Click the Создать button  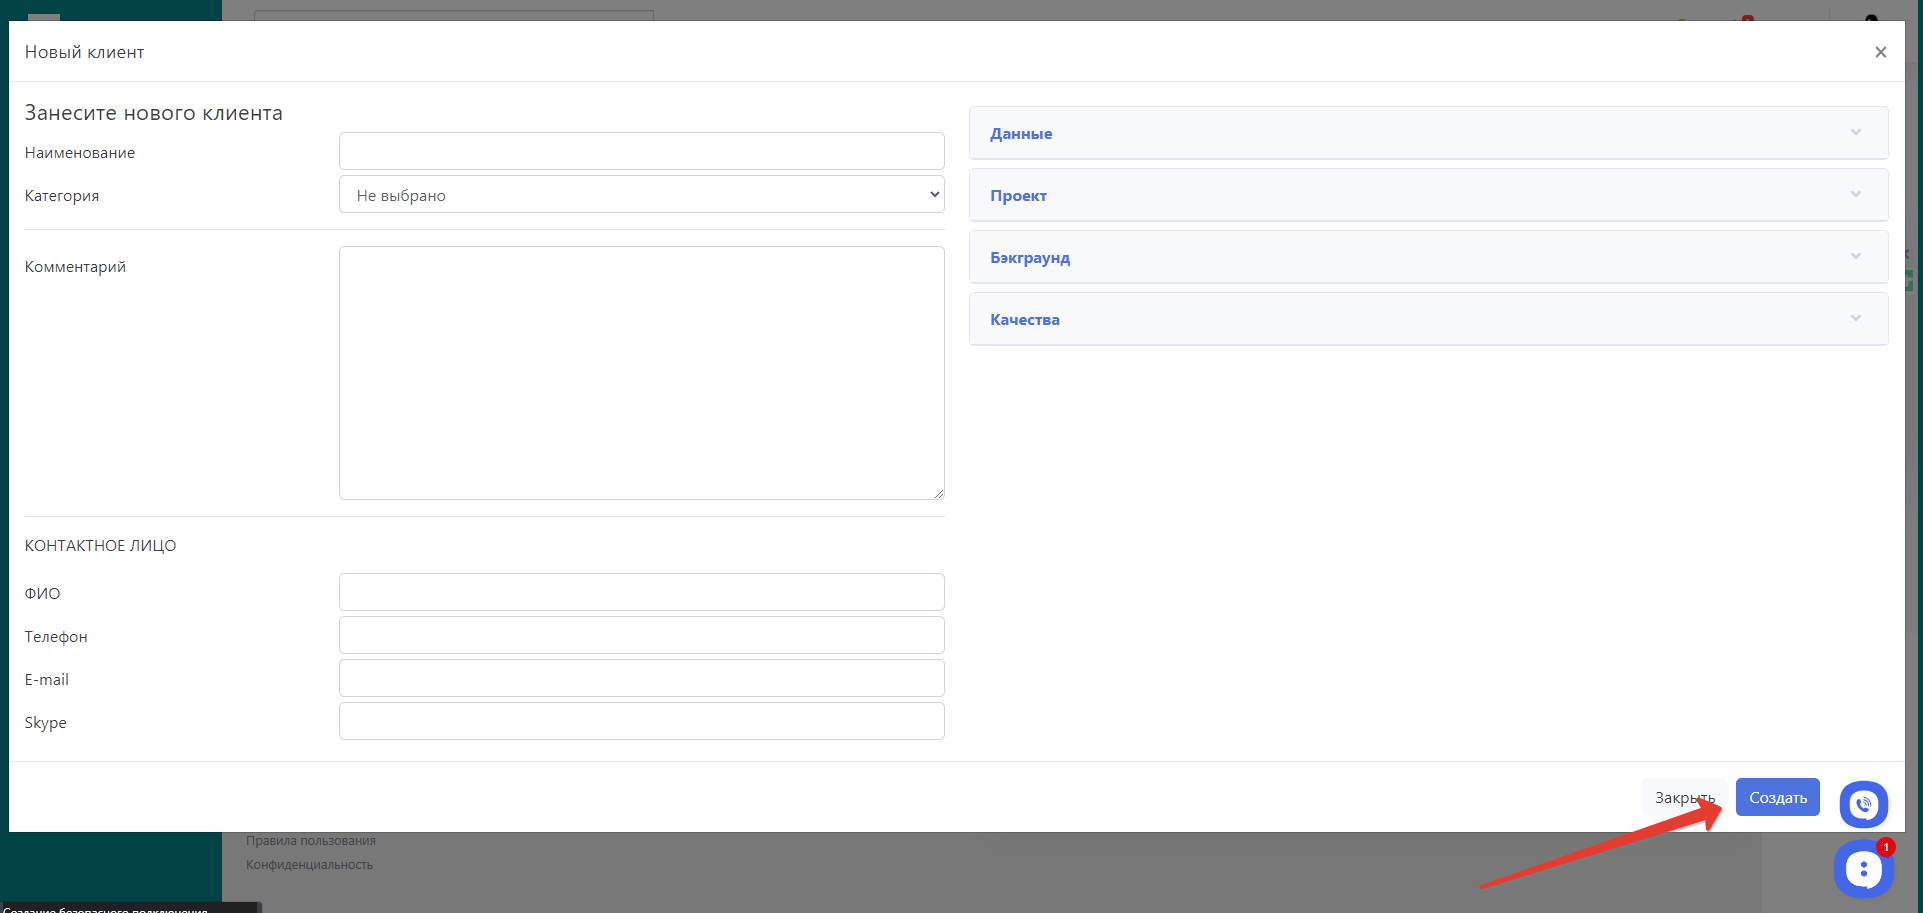click(1777, 797)
